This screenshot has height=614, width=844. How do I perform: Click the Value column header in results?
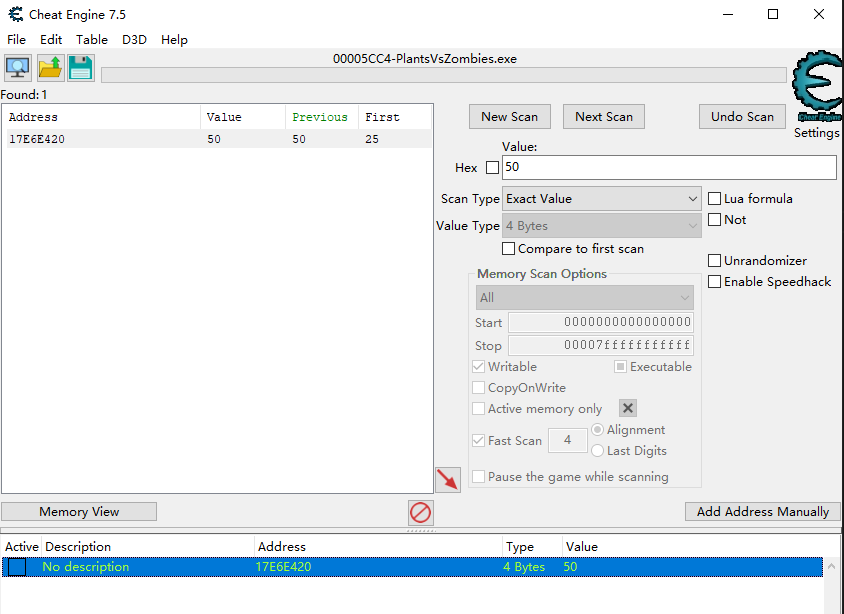243,117
